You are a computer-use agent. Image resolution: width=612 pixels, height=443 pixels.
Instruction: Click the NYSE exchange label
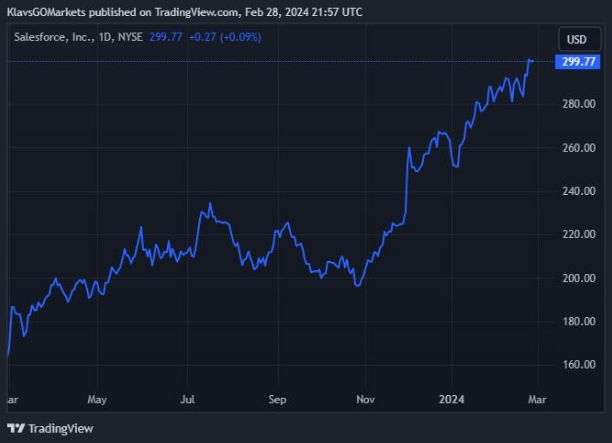(128, 40)
